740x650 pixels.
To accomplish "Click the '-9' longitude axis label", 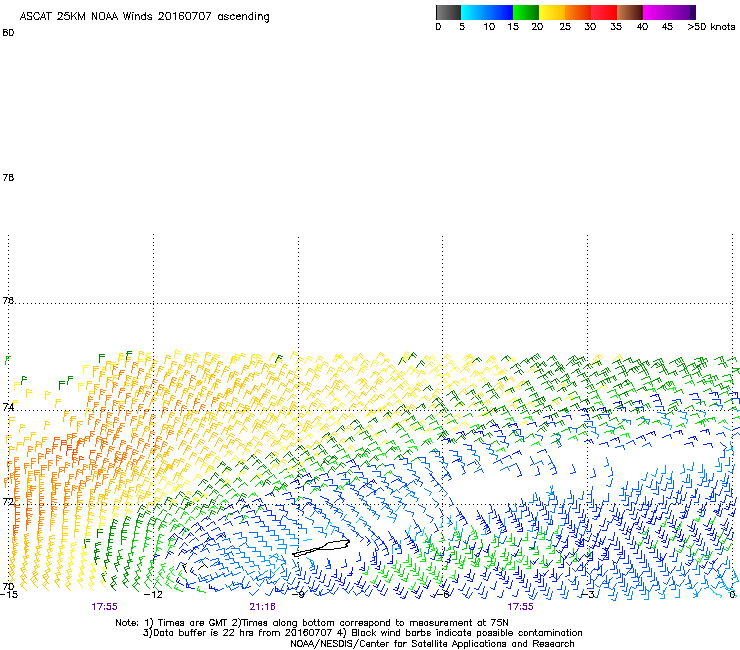I will coord(298,595).
